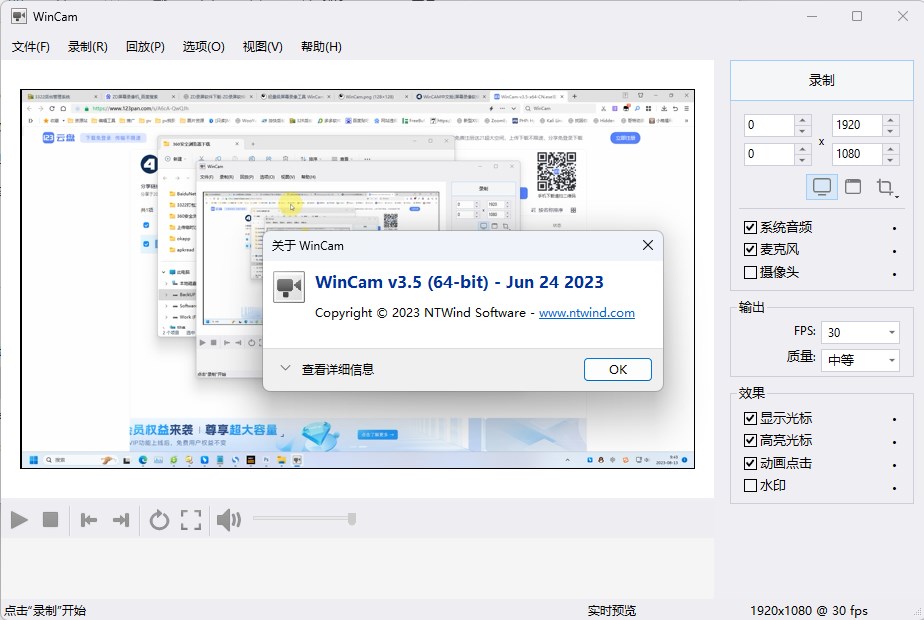Click OK in the About WinCam dialog

point(617,369)
